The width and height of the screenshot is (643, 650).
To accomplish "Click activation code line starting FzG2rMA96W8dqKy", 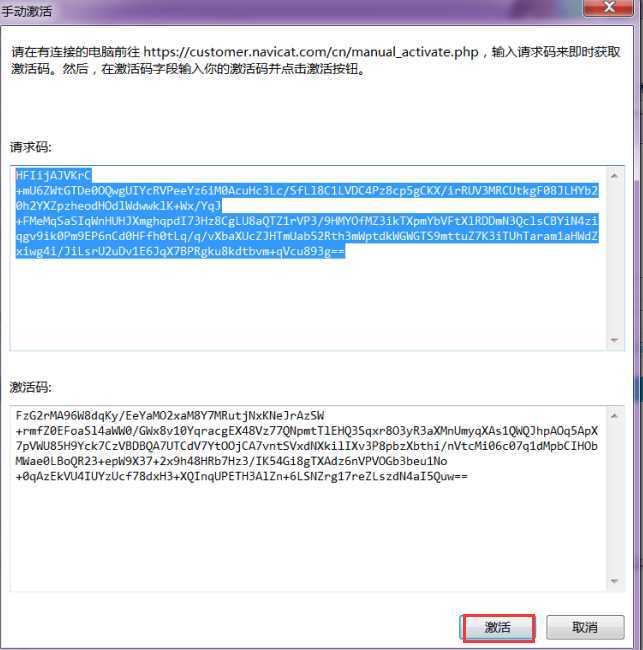I will (x=170, y=415).
